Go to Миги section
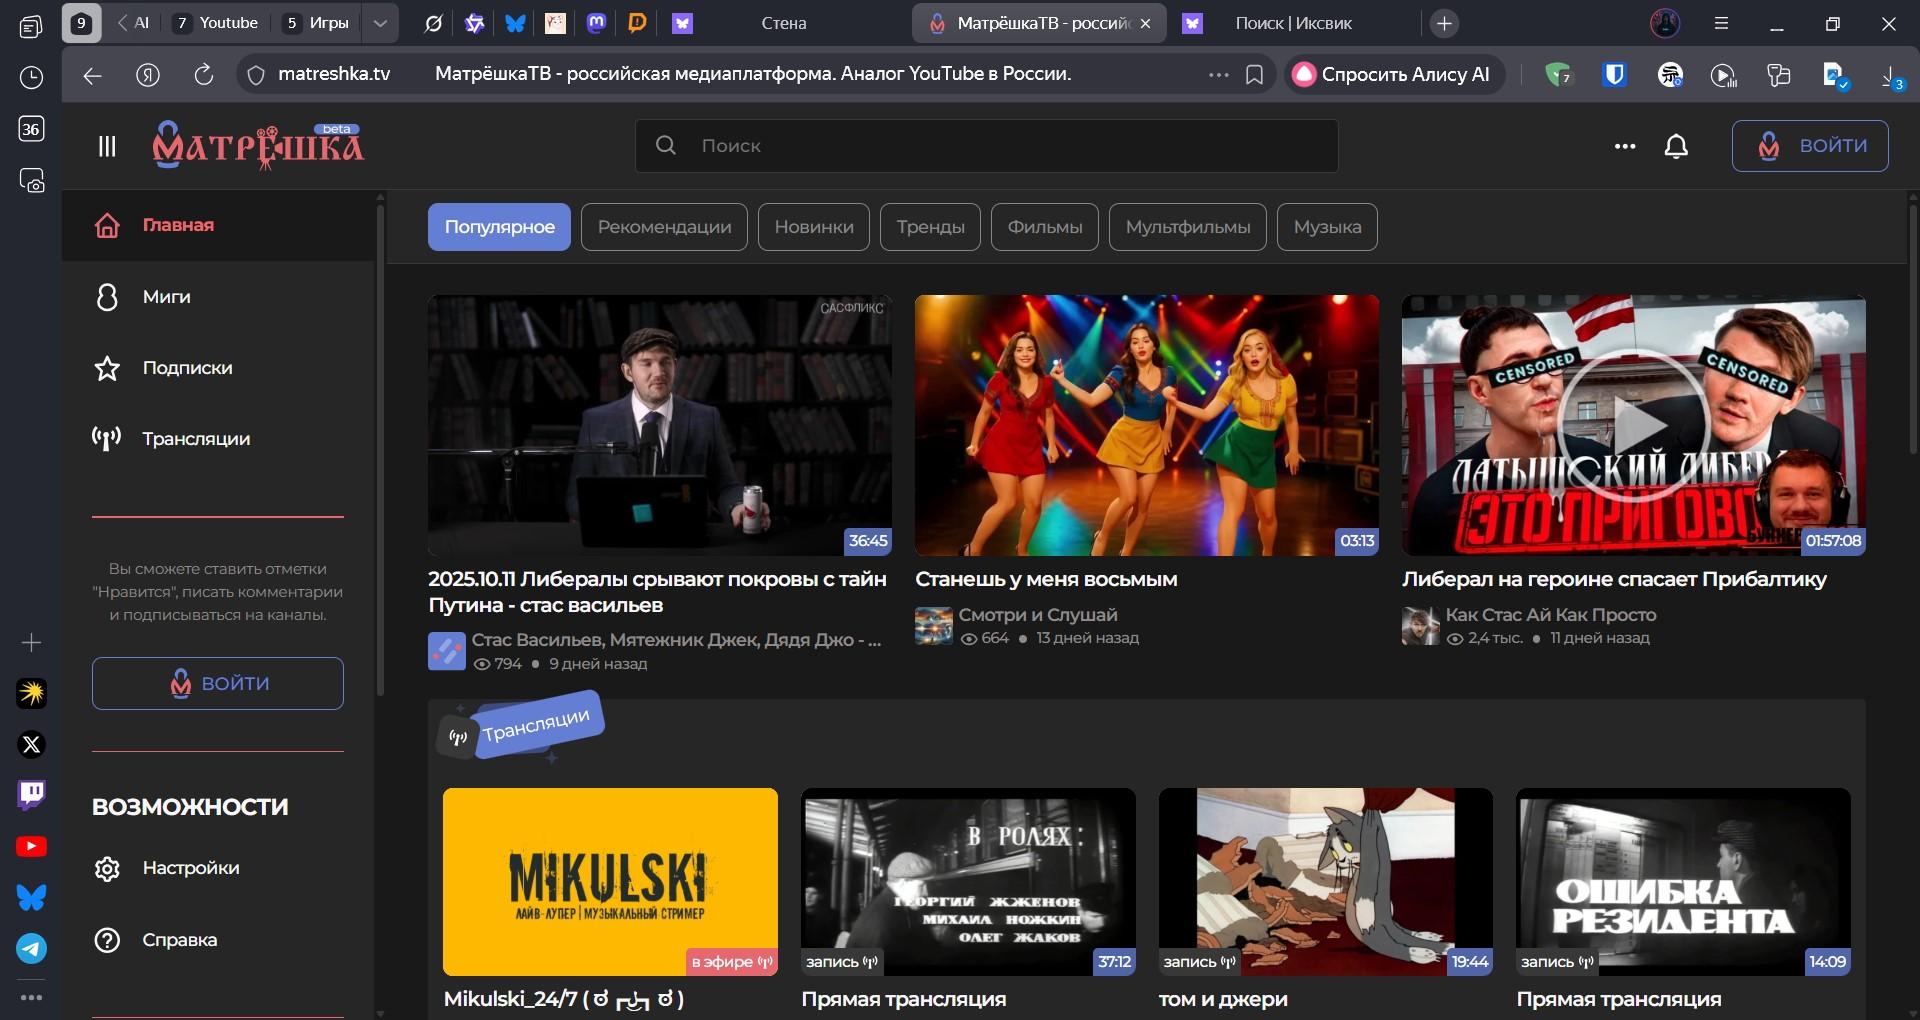Image resolution: width=1920 pixels, height=1020 pixels. [x=166, y=297]
